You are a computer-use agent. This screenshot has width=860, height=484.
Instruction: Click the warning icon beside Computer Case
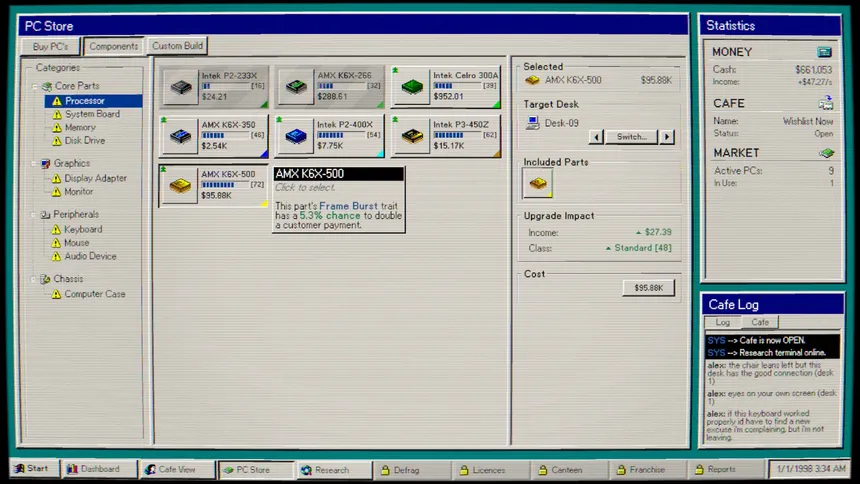(56, 294)
